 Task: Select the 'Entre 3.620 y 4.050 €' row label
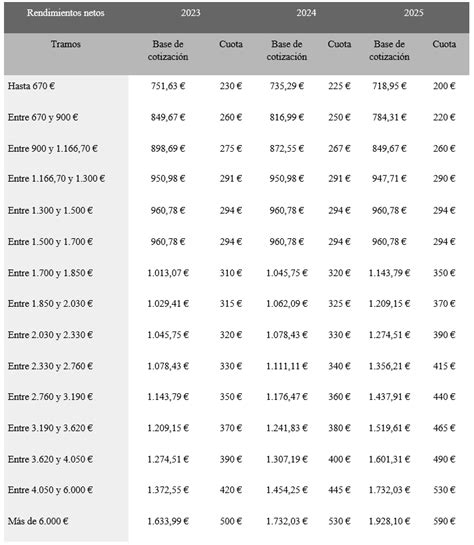(x=50, y=459)
